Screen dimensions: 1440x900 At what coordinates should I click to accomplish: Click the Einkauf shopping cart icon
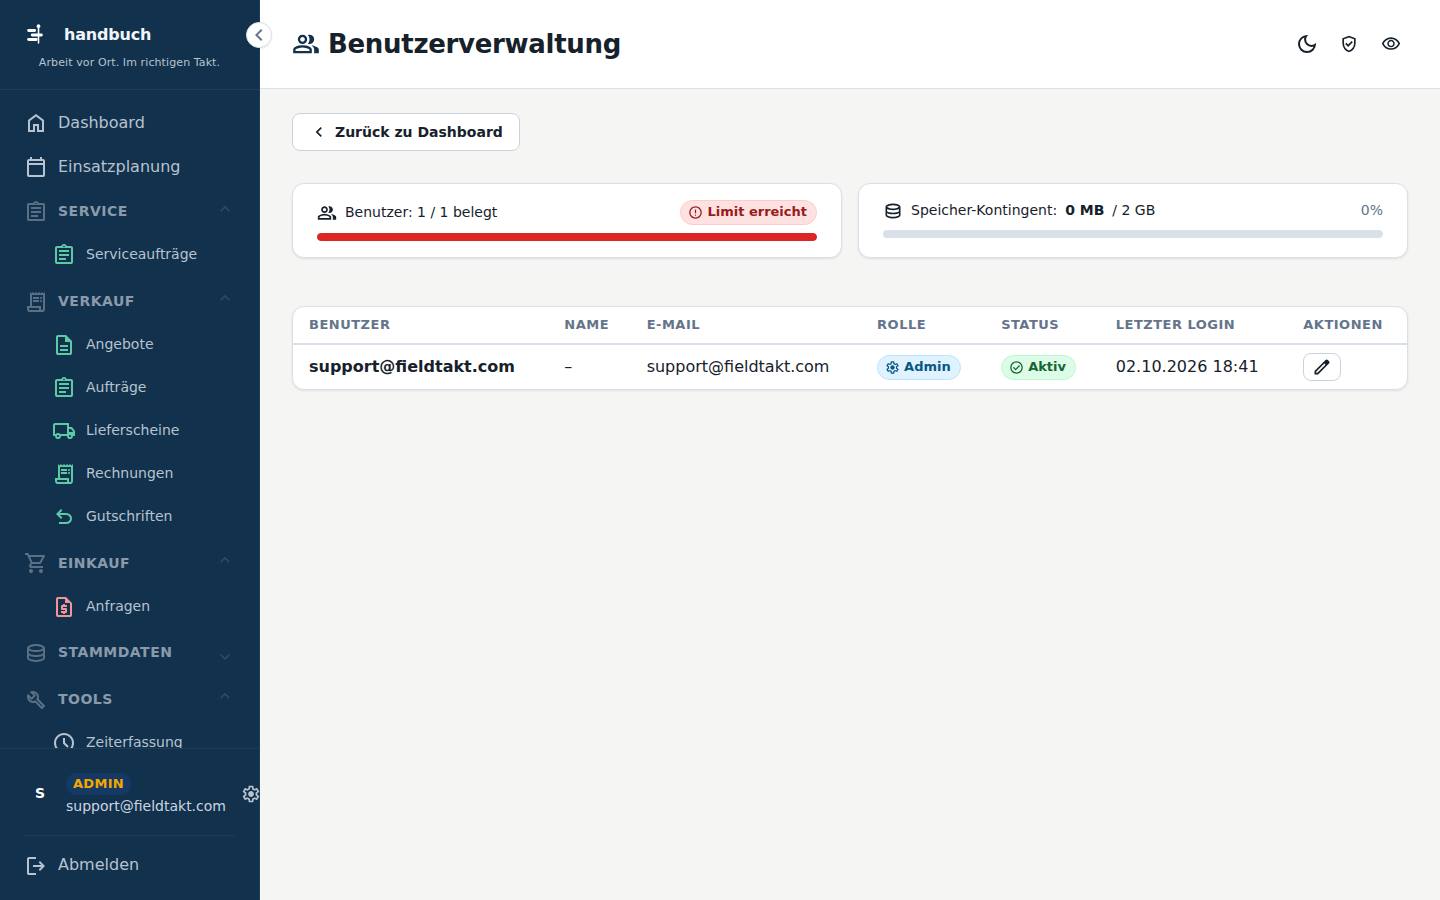pyautogui.click(x=36, y=563)
